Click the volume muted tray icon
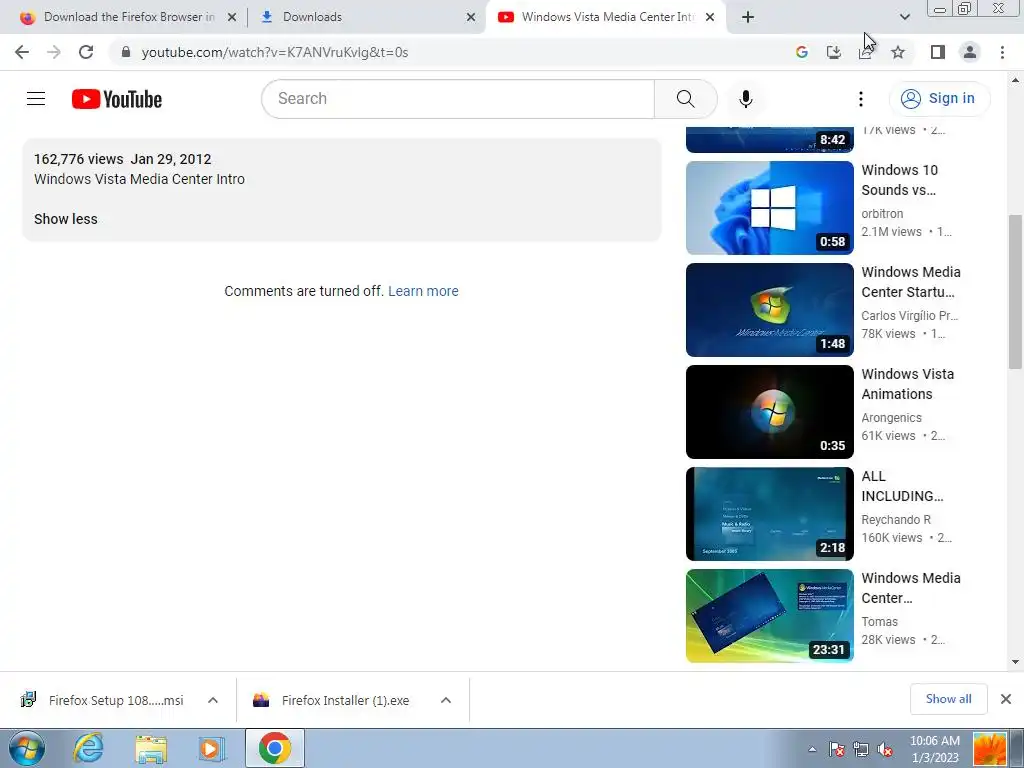The height and width of the screenshot is (768, 1024). (x=885, y=750)
